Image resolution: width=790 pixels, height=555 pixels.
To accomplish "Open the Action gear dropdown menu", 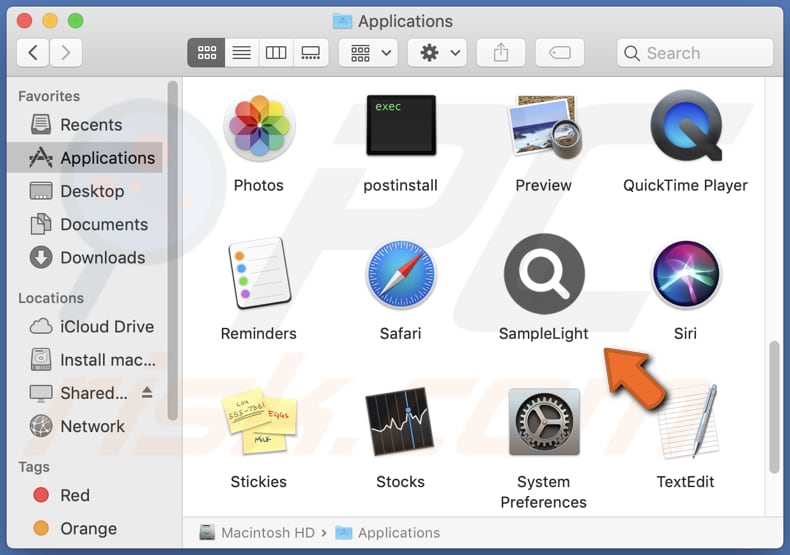I will 440,53.
